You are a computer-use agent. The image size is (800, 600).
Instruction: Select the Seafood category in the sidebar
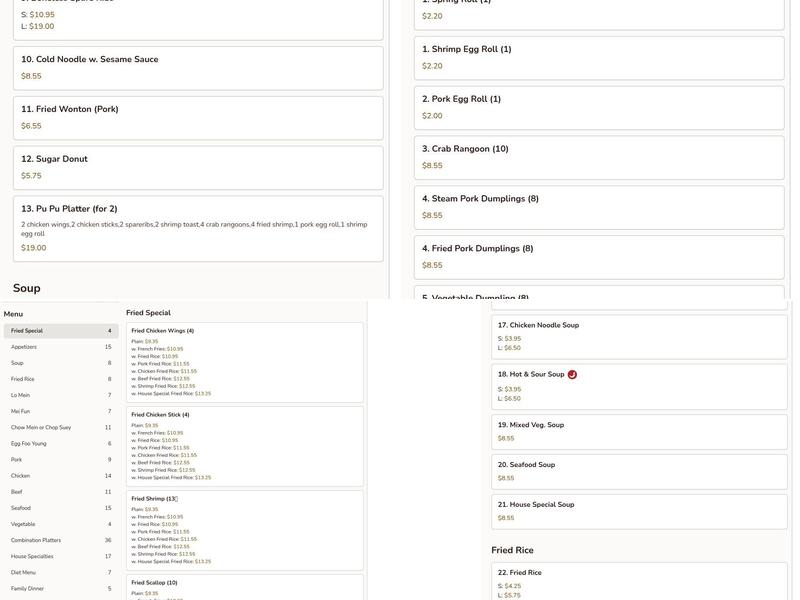pos(60,508)
